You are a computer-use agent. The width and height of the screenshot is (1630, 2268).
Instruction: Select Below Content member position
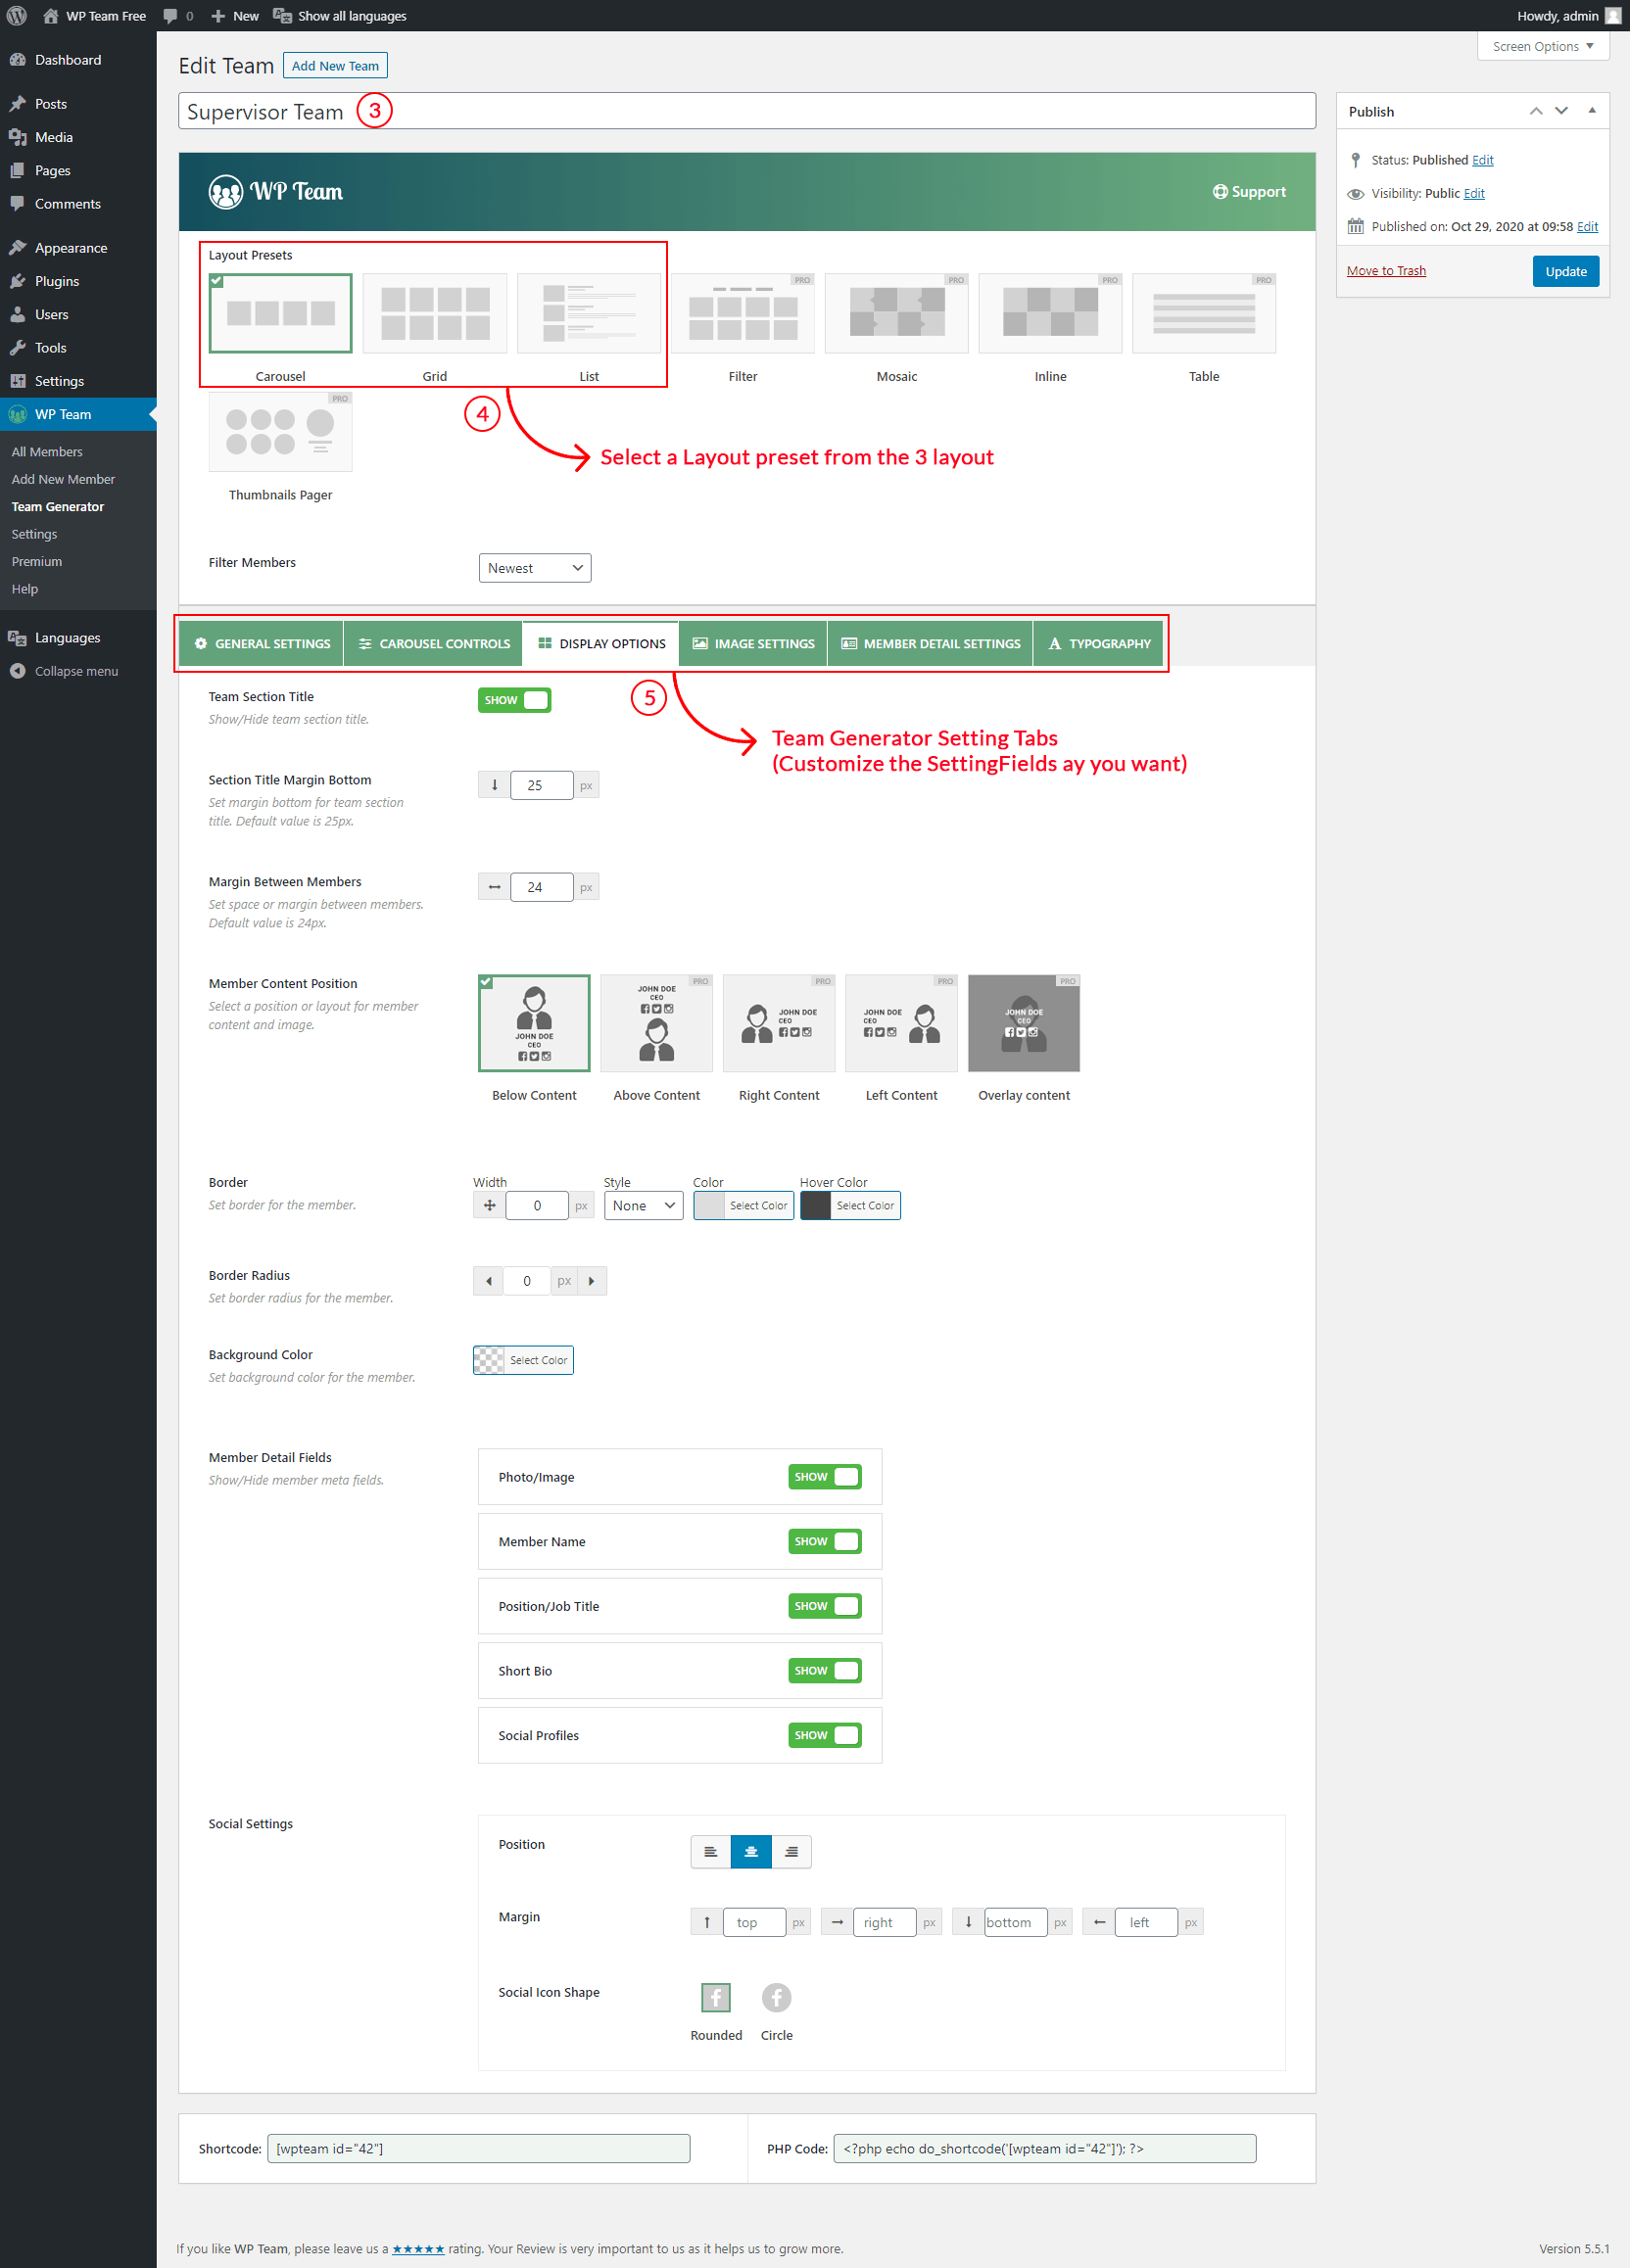534,1023
